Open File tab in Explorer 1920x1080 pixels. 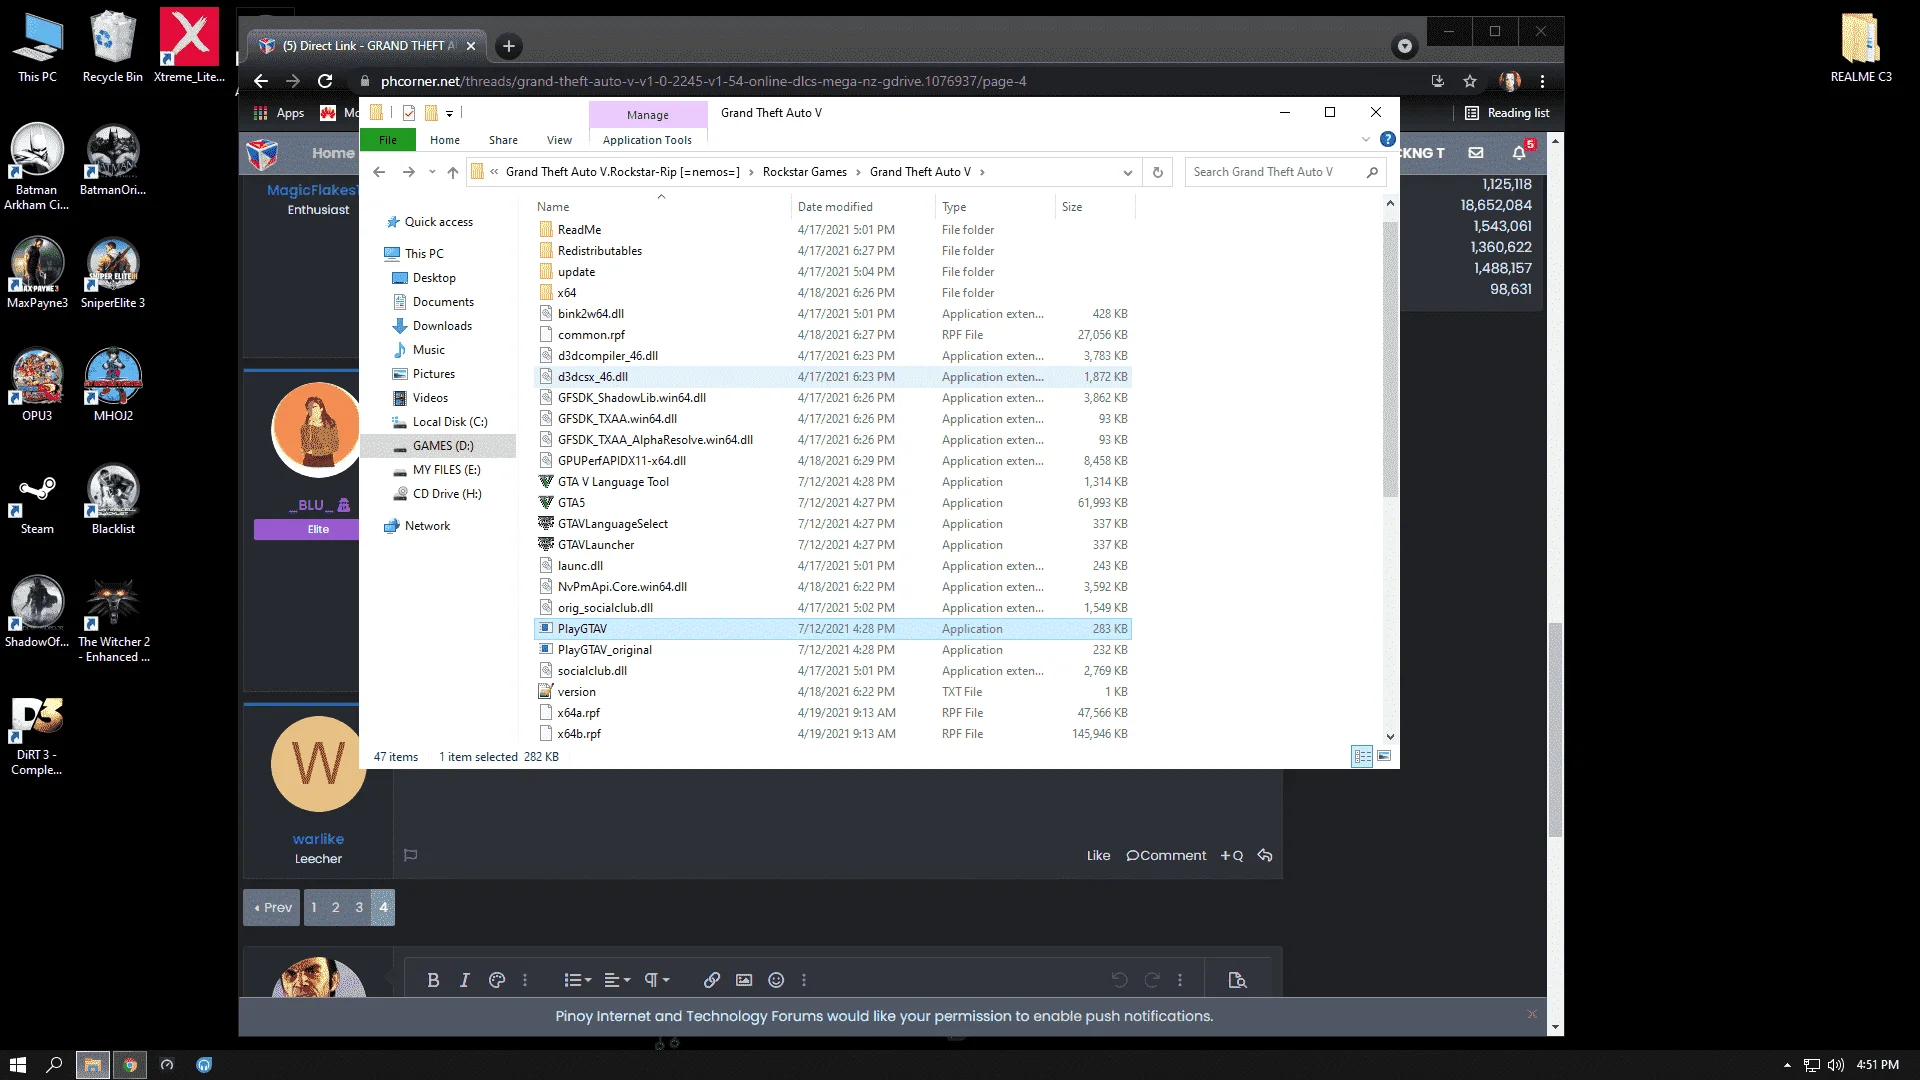pyautogui.click(x=388, y=140)
